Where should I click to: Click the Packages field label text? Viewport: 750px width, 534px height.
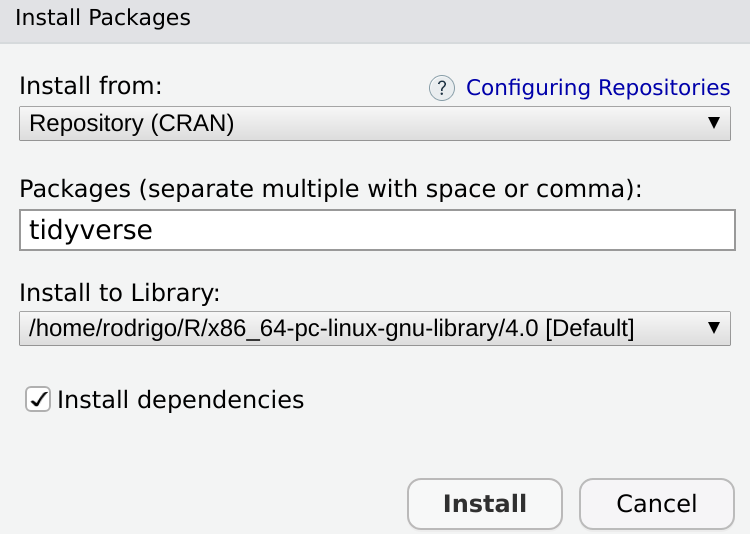pyautogui.click(x=331, y=188)
